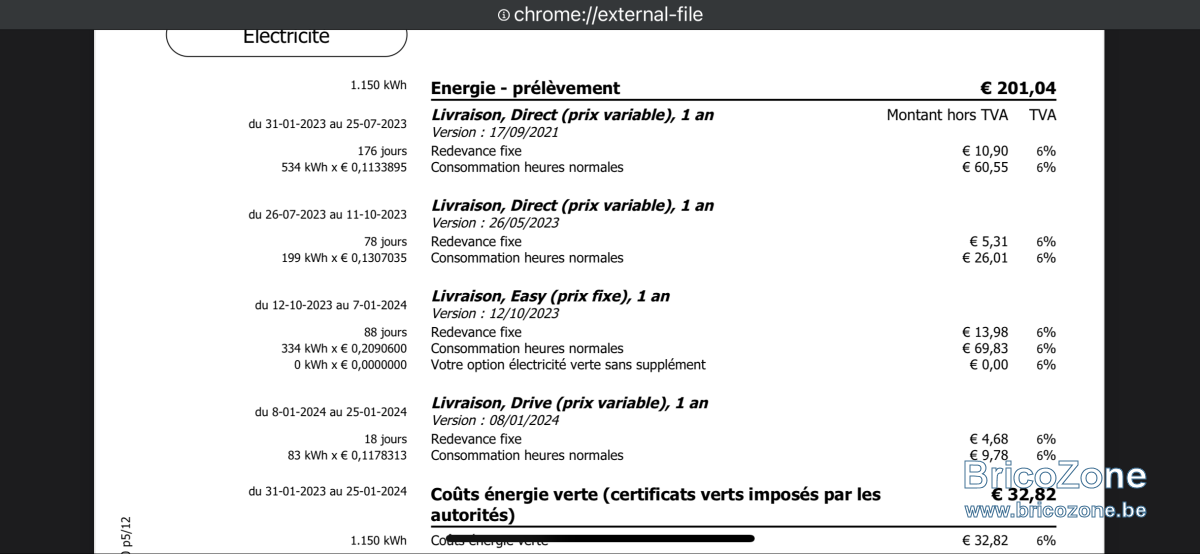Click Livraison Direct title above Version 26/05/2023
Screen dimensions: 1200x554
[x=572, y=205]
